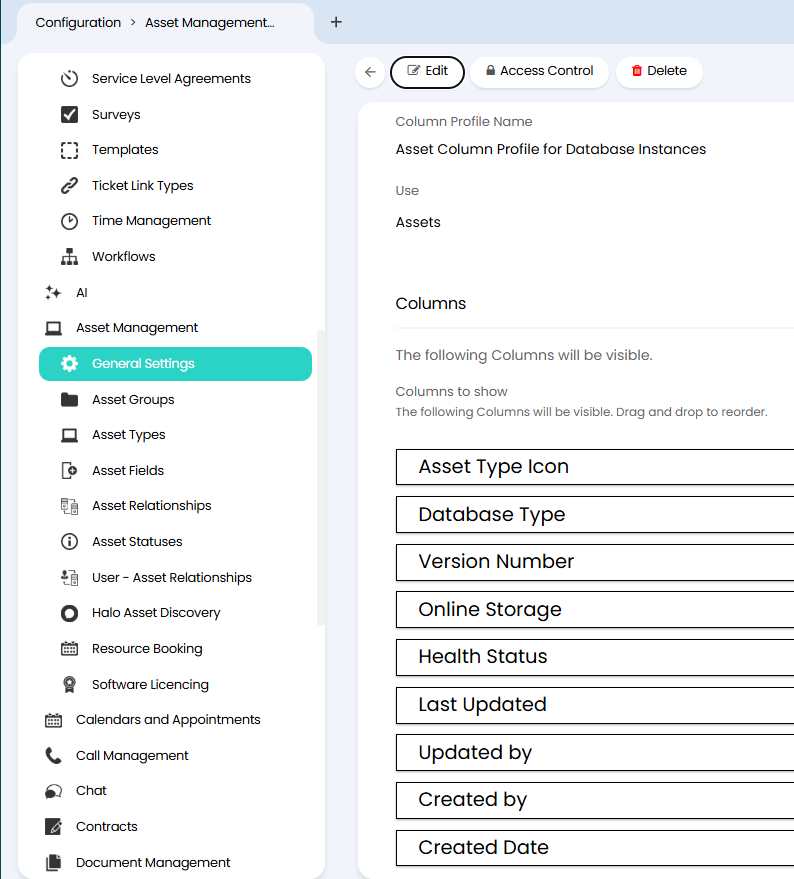Image resolution: width=794 pixels, height=879 pixels.
Task: Click the Edit button
Action: click(427, 72)
